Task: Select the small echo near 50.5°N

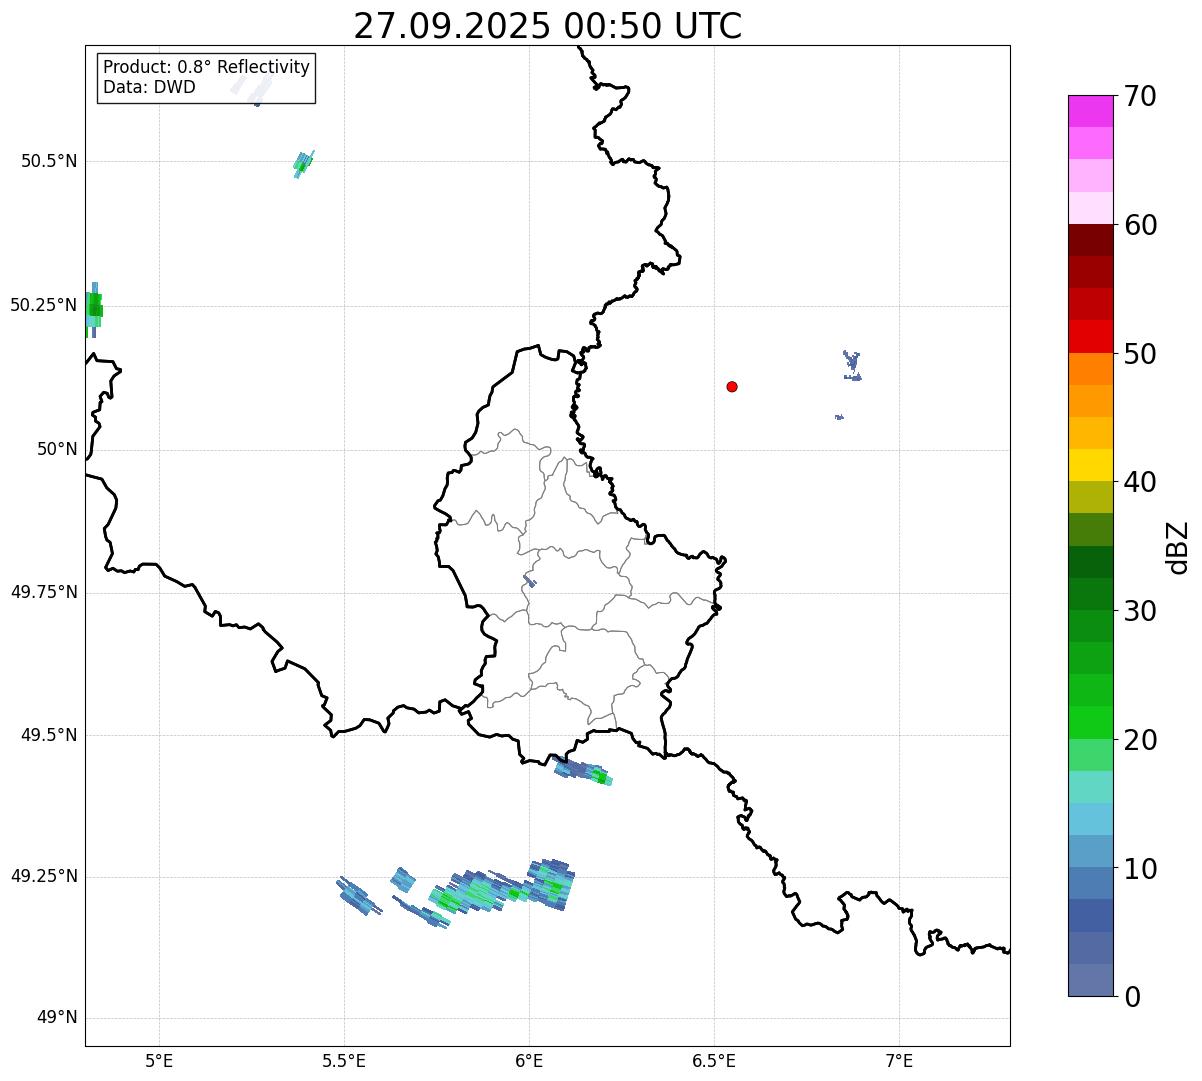Action: (302, 163)
